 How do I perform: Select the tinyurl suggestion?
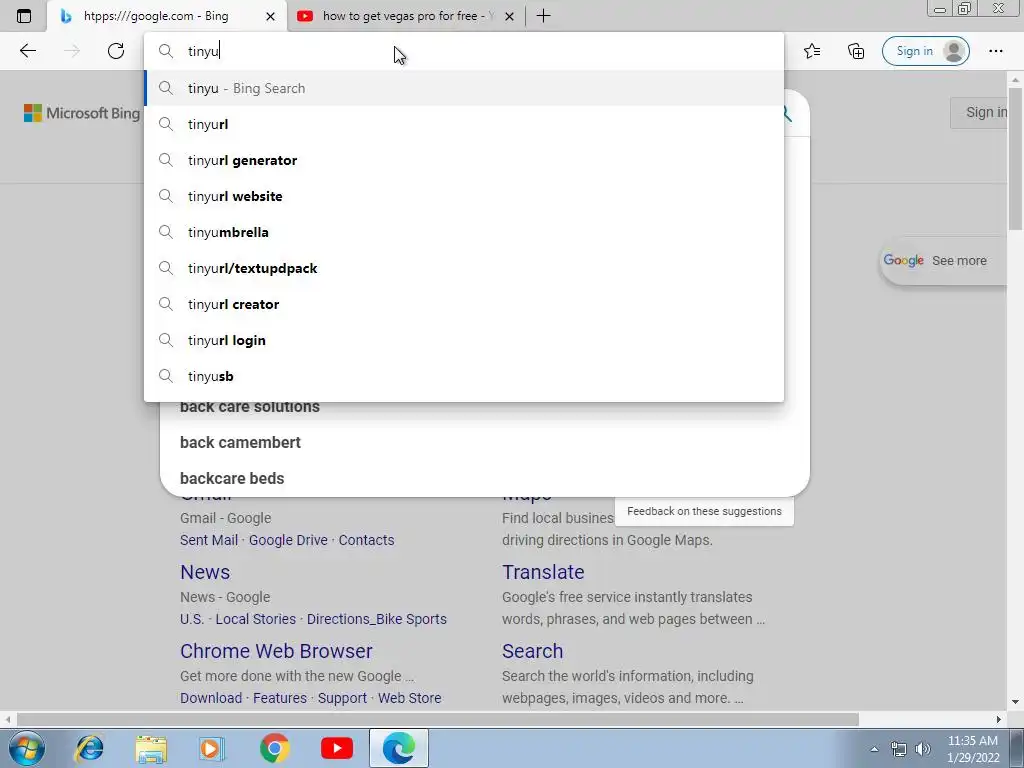coord(464,124)
